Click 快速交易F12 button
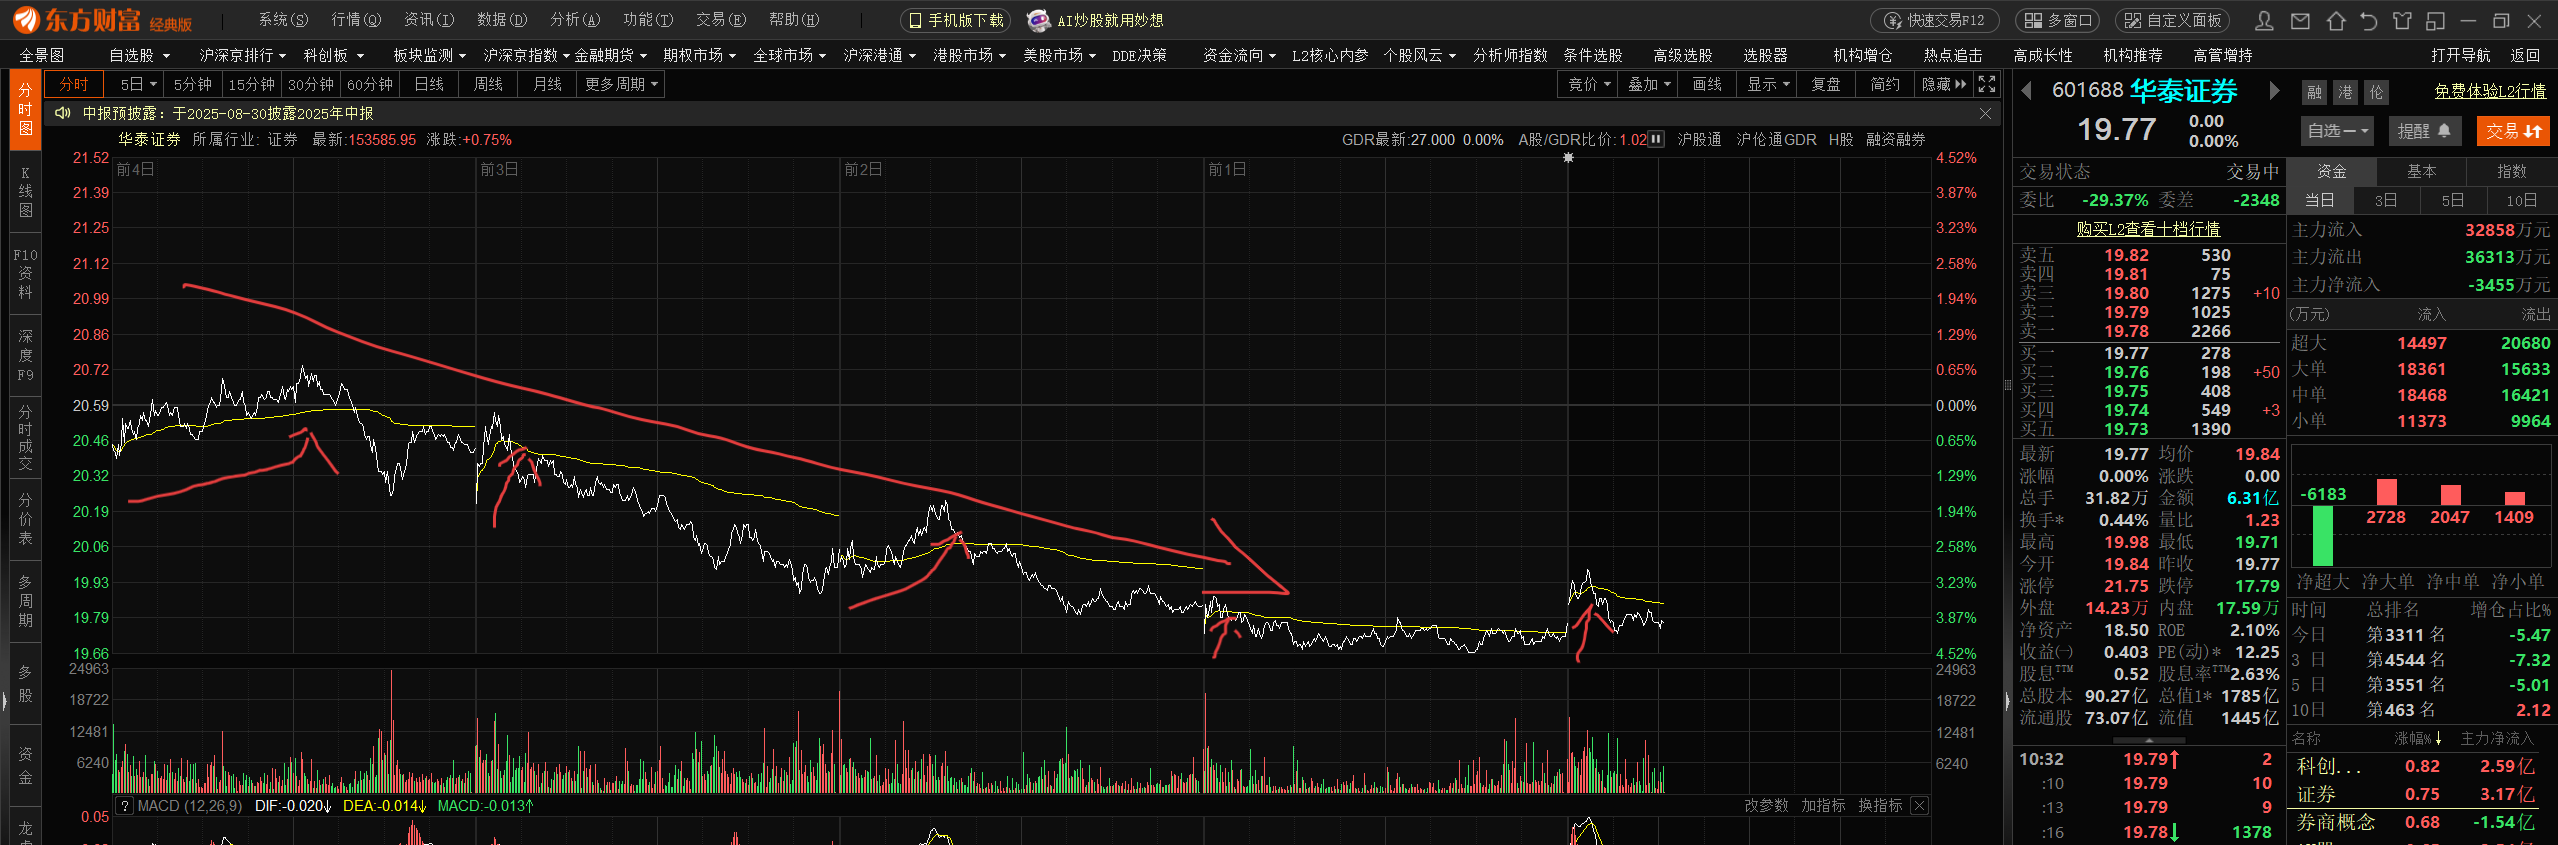The image size is (2558, 845). [x=1935, y=20]
